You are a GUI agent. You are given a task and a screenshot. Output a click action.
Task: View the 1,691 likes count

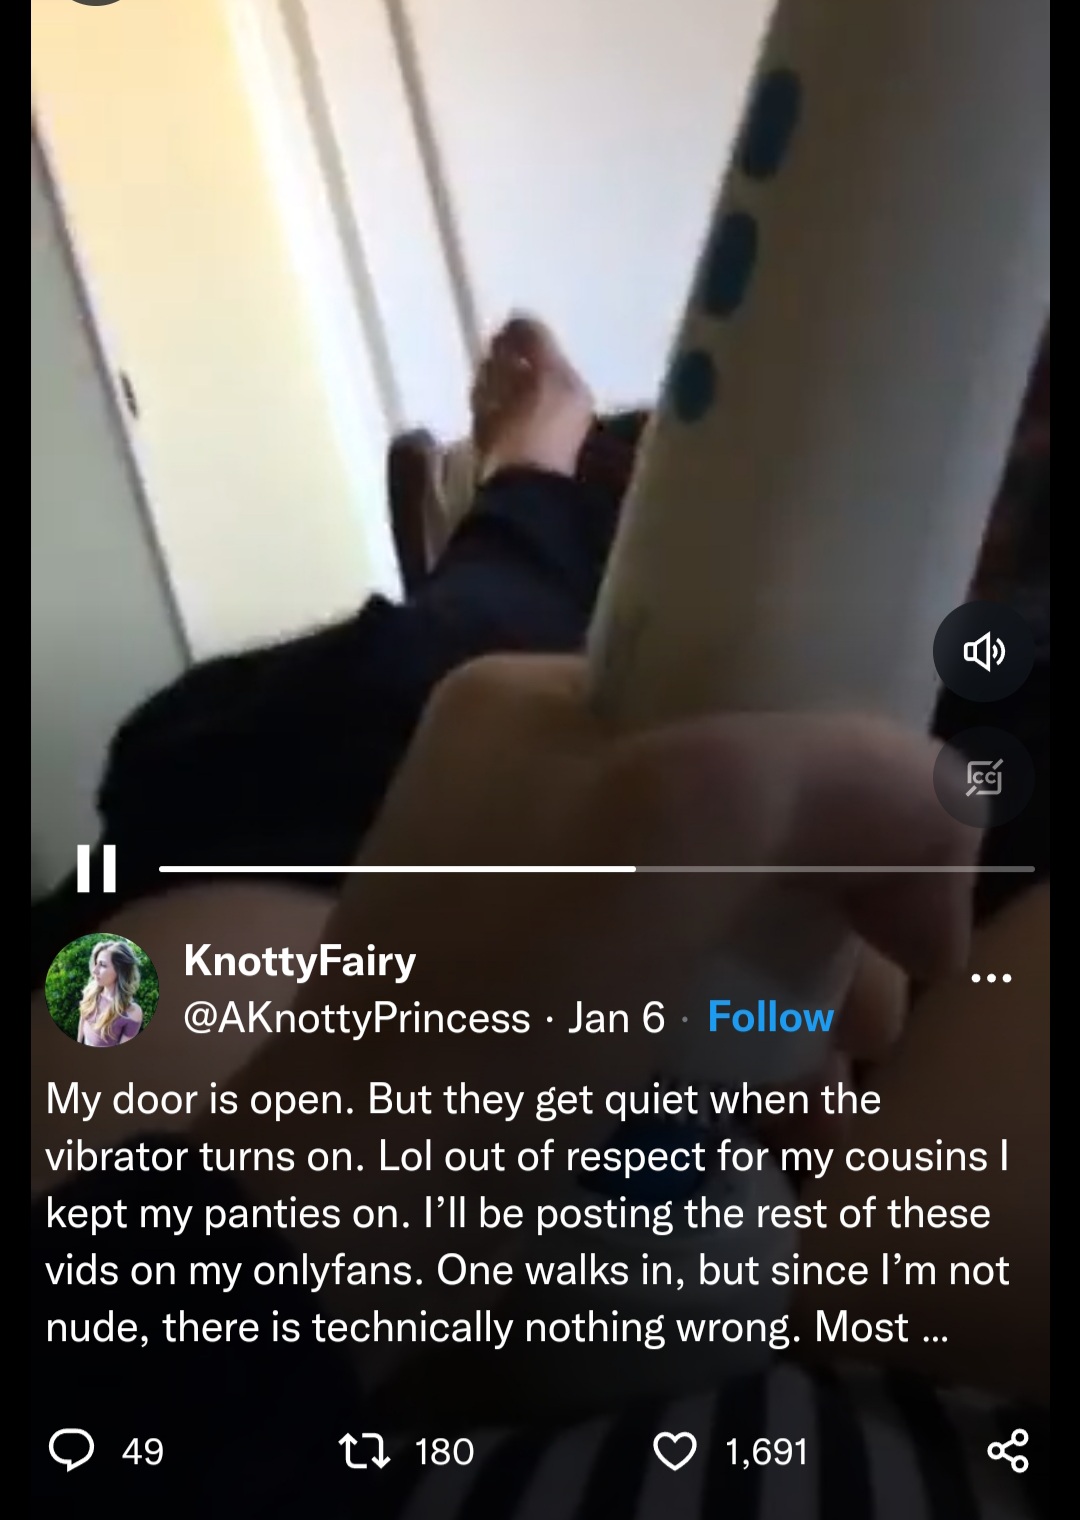[x=766, y=1451]
